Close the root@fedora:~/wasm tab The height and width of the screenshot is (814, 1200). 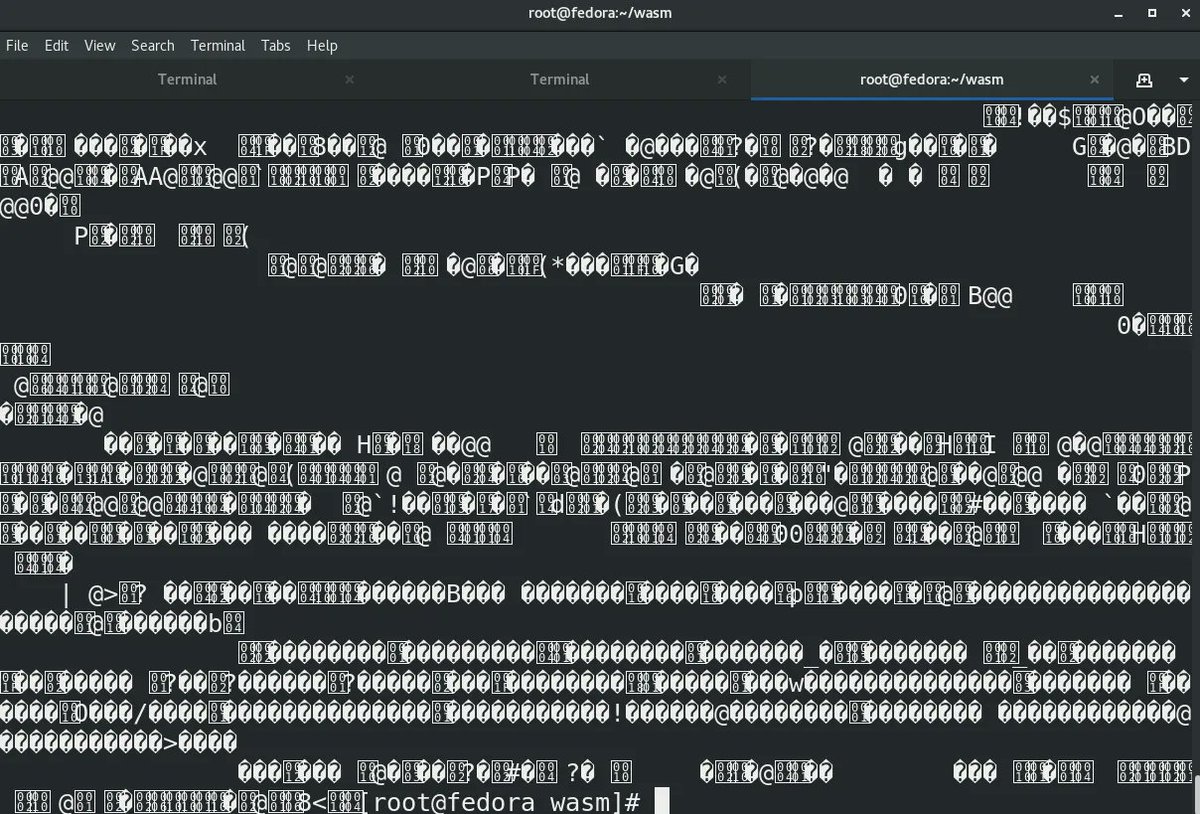coord(1095,80)
